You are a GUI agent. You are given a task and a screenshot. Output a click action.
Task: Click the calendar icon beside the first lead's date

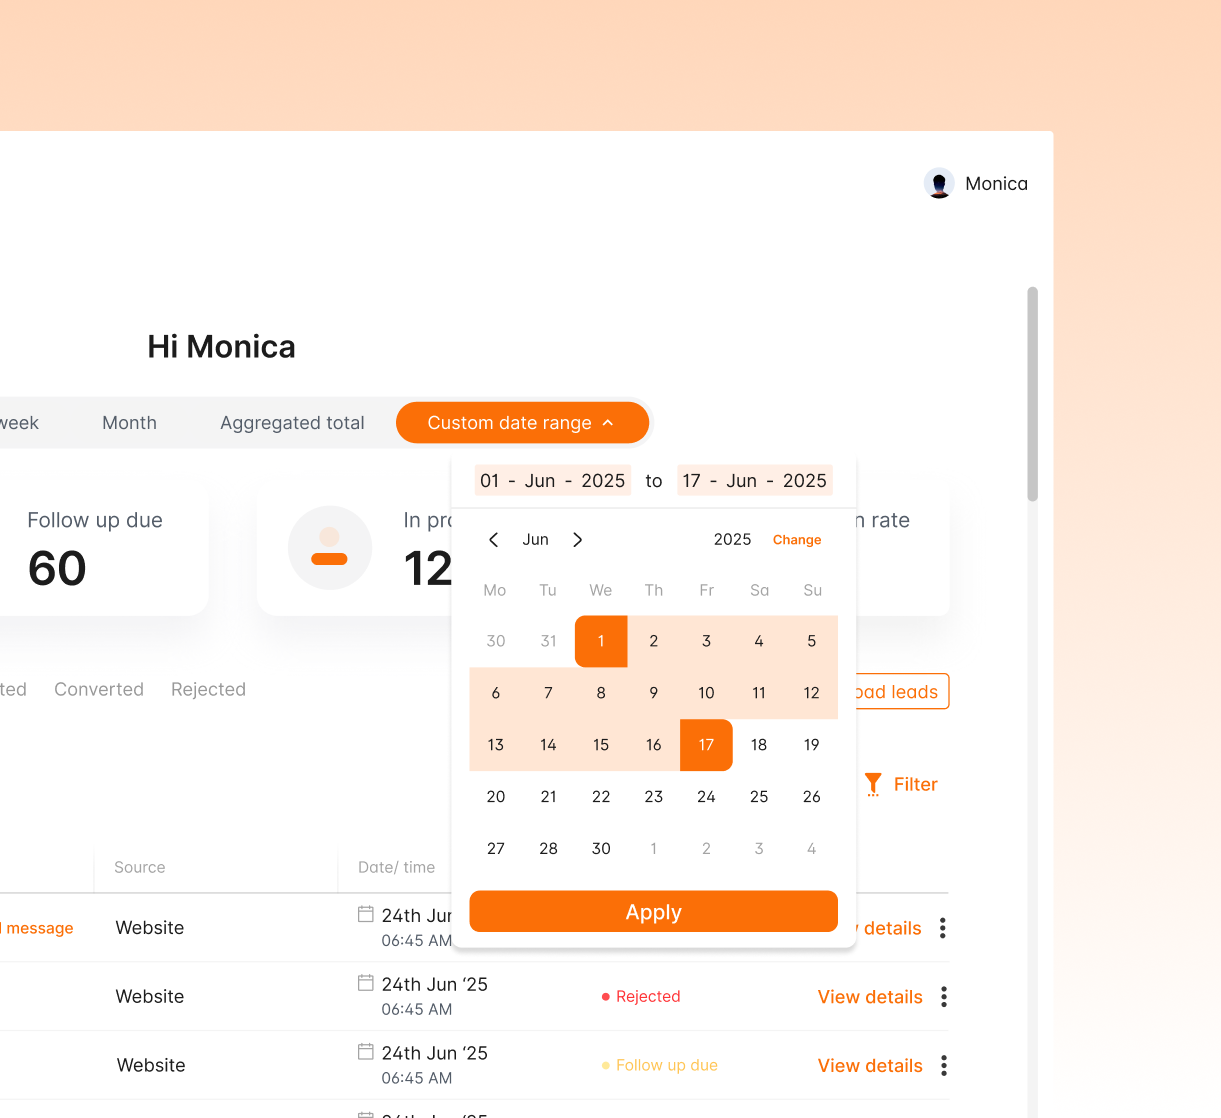pos(366,911)
